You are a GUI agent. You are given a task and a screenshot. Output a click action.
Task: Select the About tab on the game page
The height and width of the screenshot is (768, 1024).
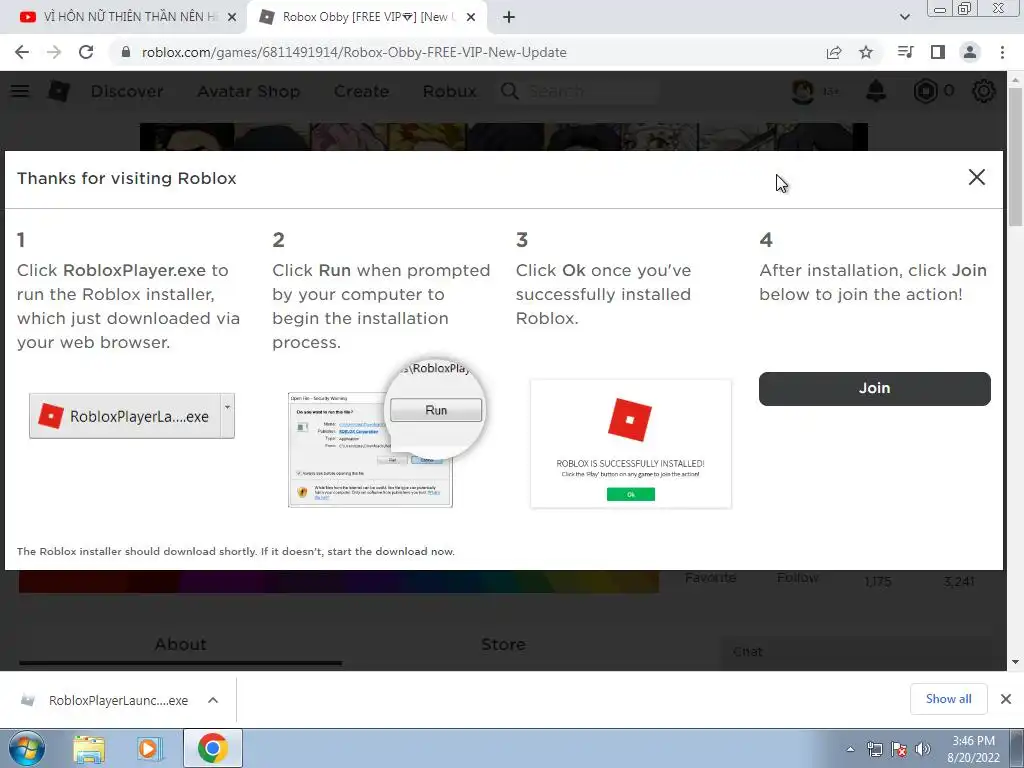click(180, 645)
